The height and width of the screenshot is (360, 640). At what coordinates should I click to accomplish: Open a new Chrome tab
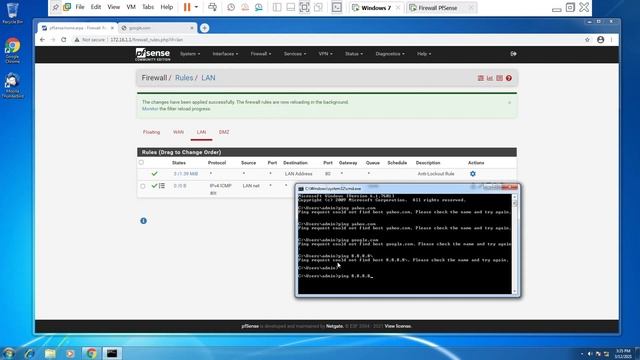point(204,28)
